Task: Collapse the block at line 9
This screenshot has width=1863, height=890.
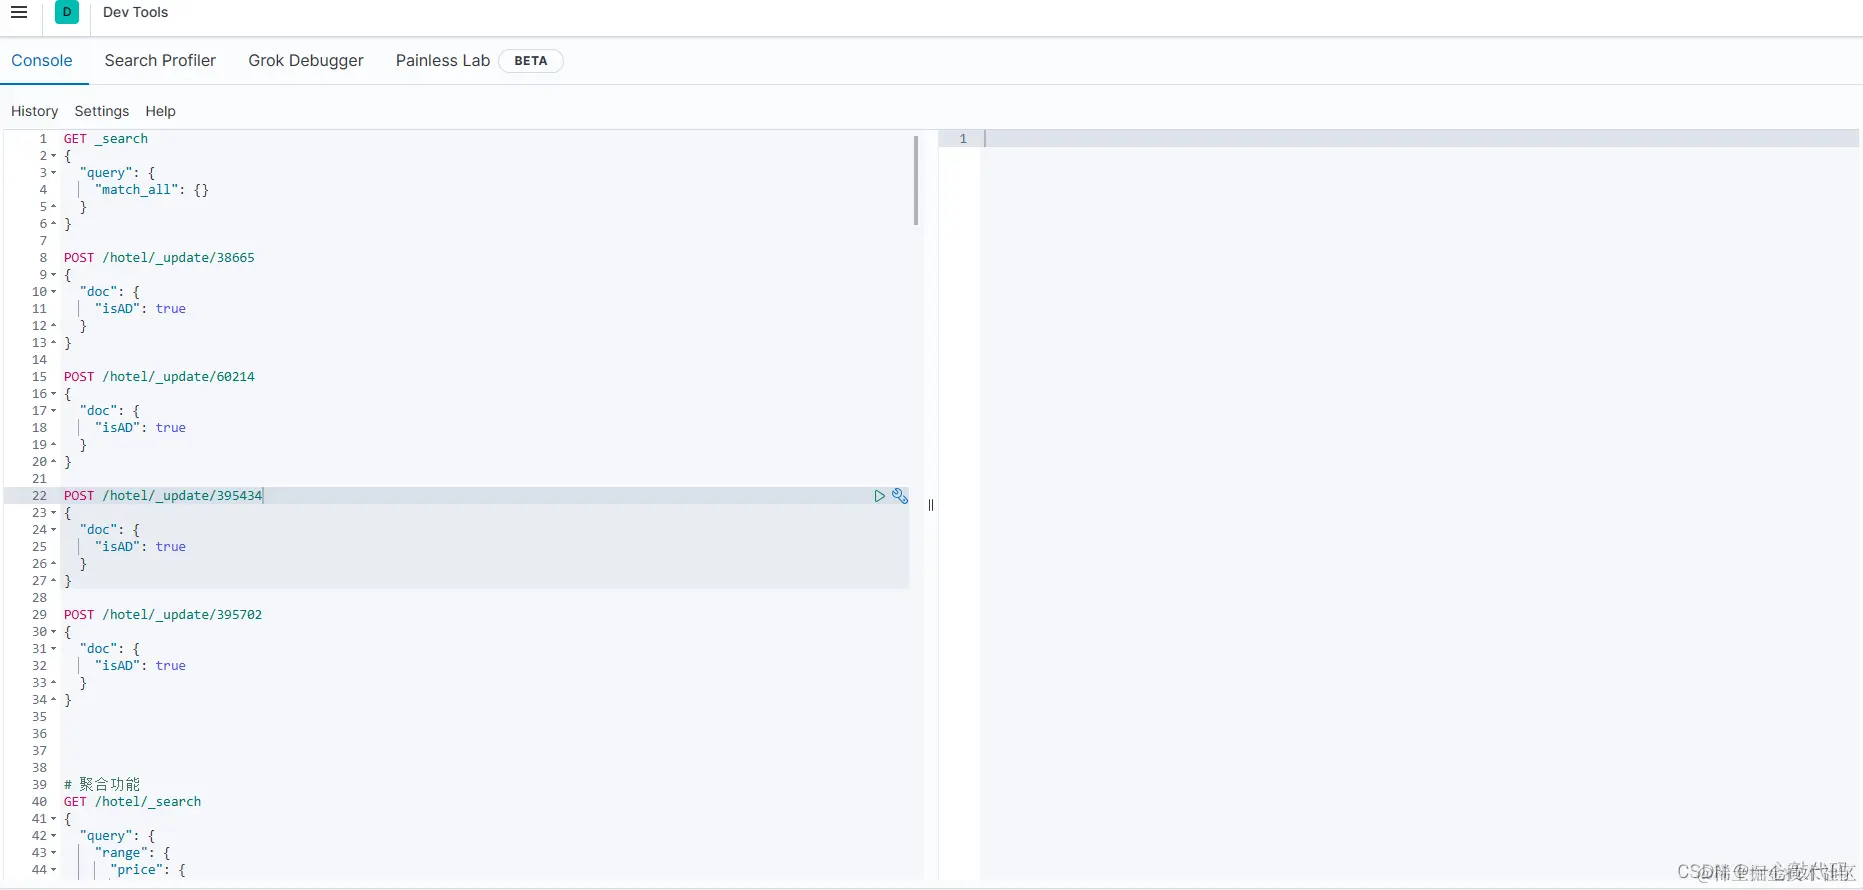Action: (x=54, y=275)
